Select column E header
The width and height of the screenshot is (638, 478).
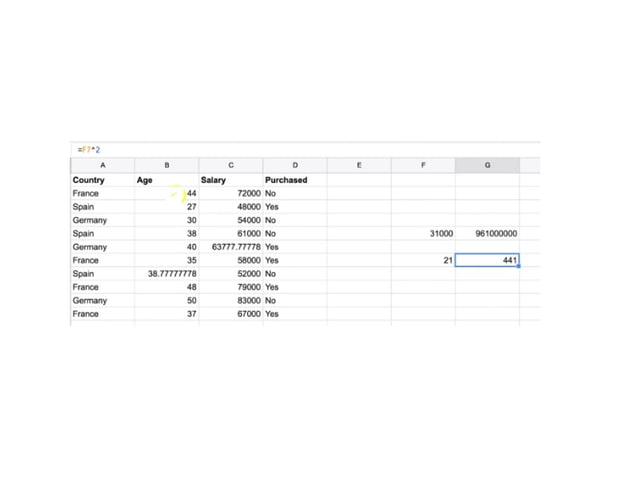tap(358, 165)
